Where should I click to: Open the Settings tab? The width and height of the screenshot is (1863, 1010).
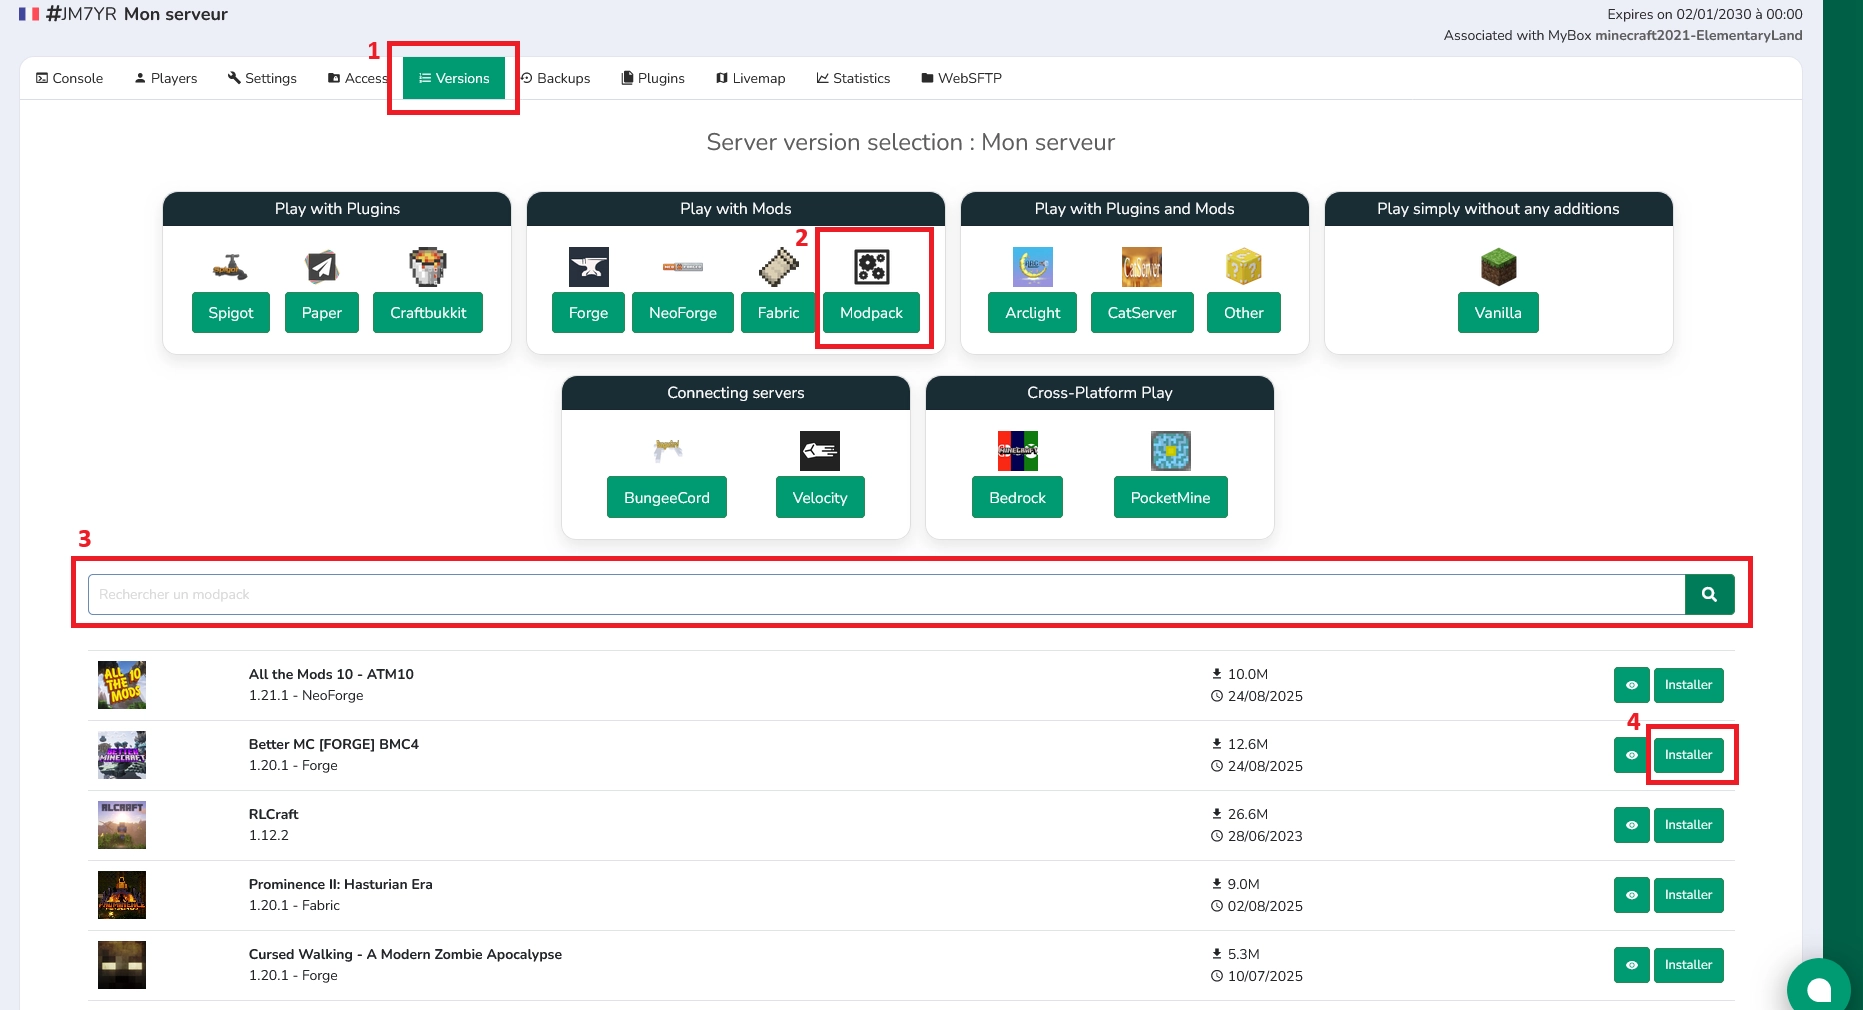point(262,78)
